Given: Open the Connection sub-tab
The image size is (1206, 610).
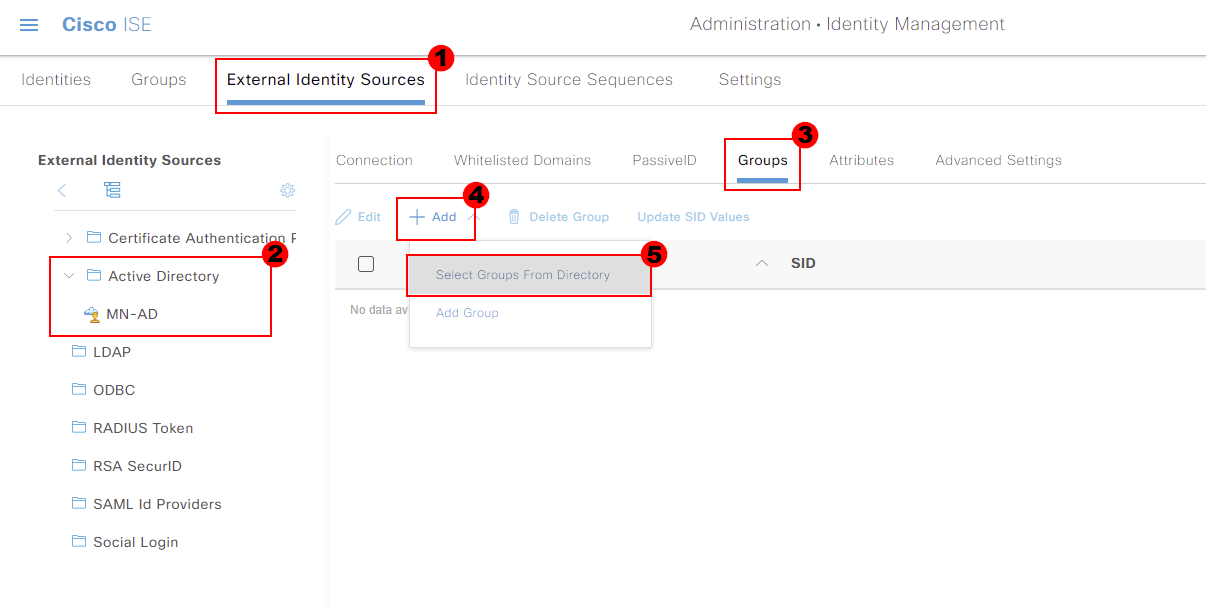Looking at the screenshot, I should (374, 160).
